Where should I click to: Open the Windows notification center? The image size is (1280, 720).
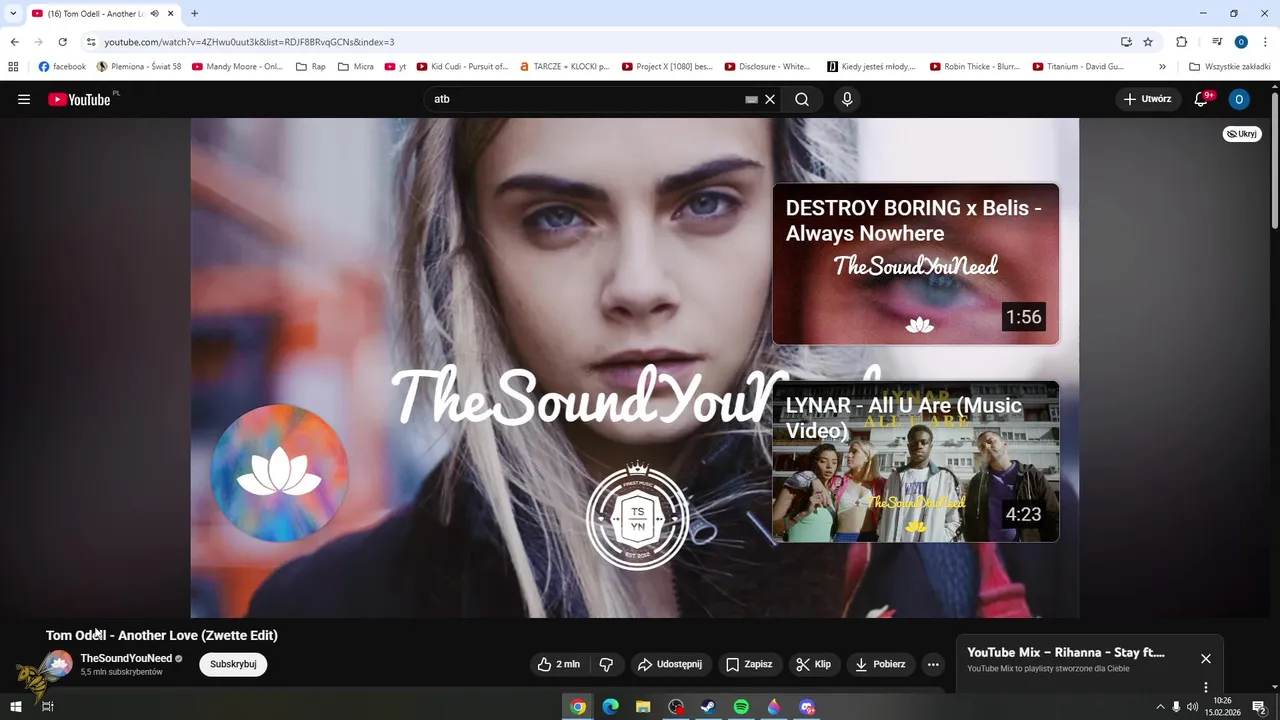point(1260,707)
